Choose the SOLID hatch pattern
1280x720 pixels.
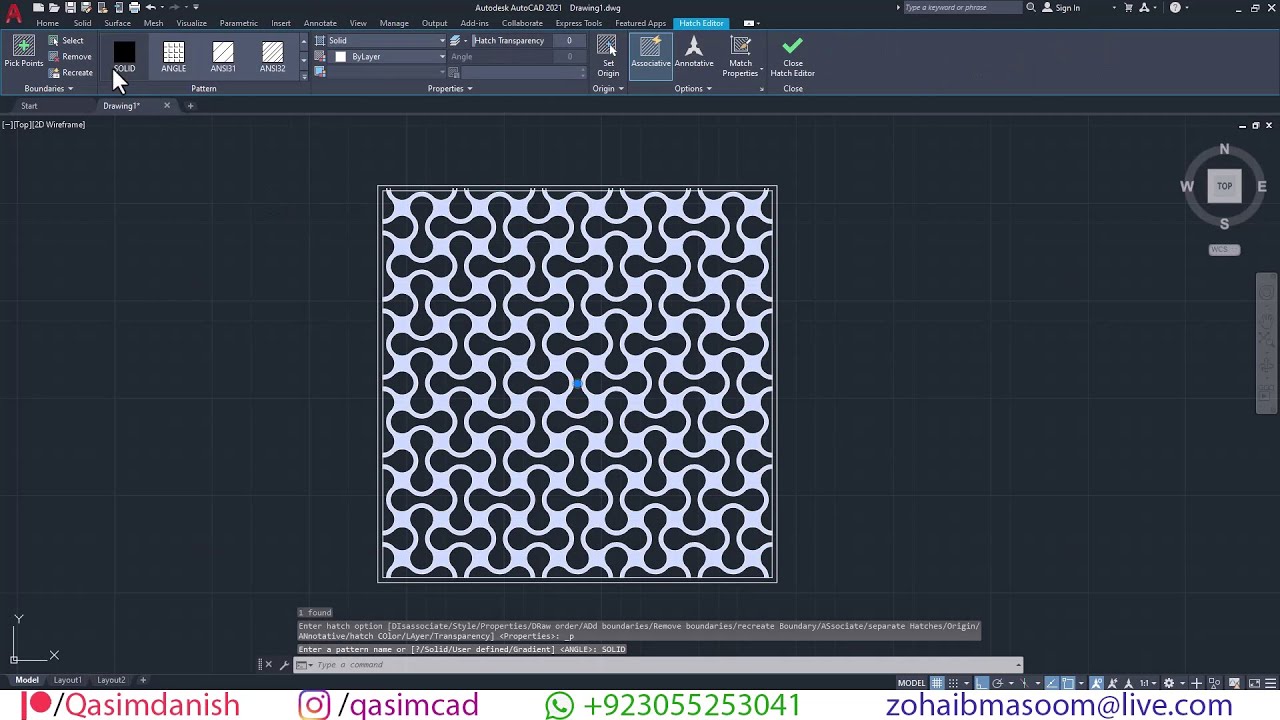[x=124, y=57]
